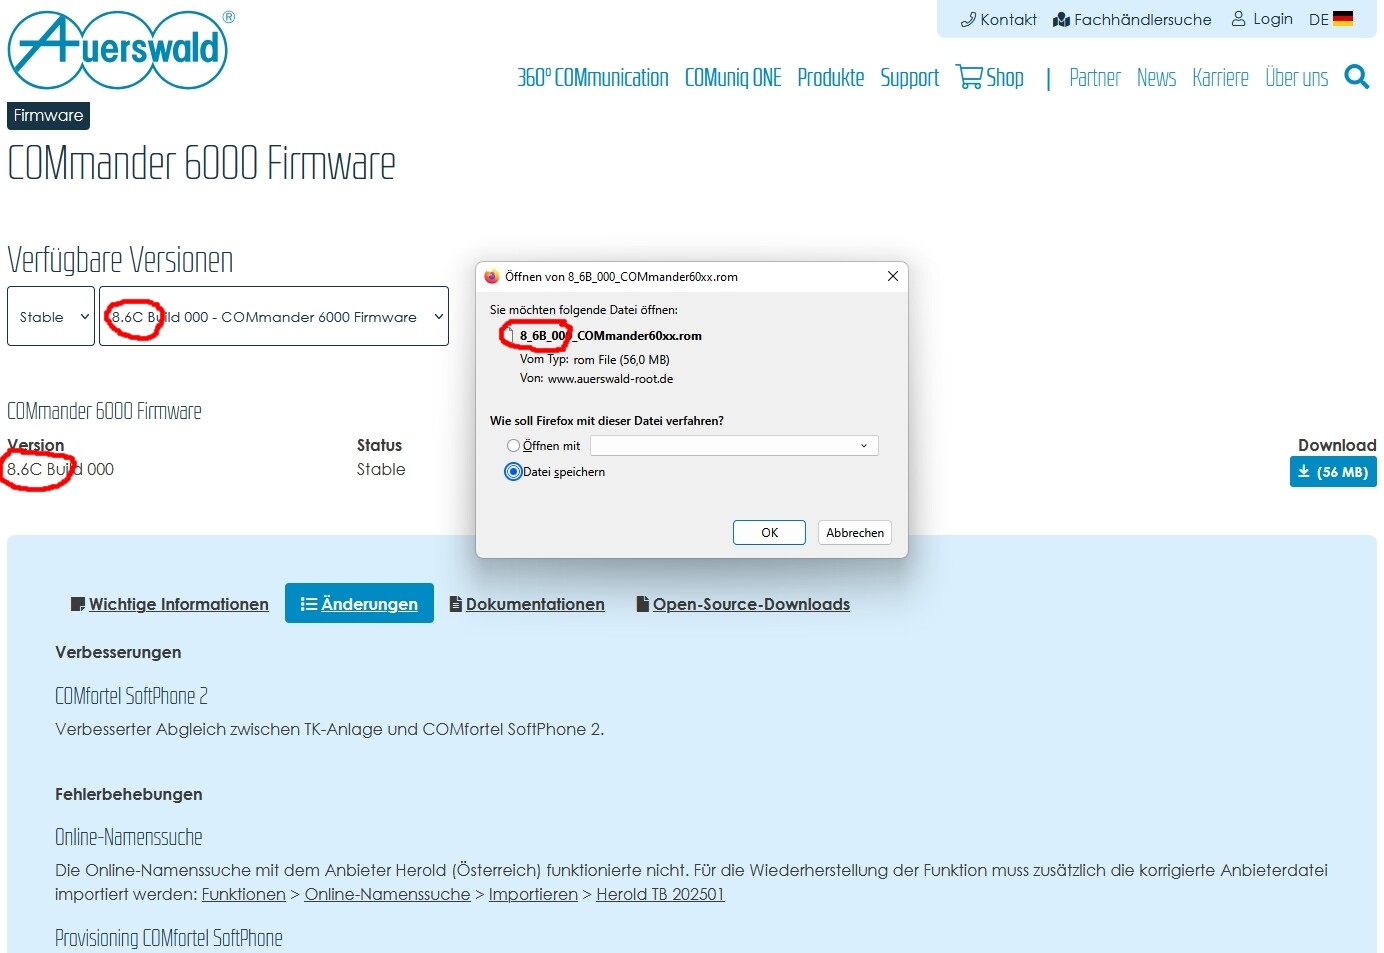1384x953 pixels.
Task: Open the search magnifier icon
Action: click(1356, 77)
